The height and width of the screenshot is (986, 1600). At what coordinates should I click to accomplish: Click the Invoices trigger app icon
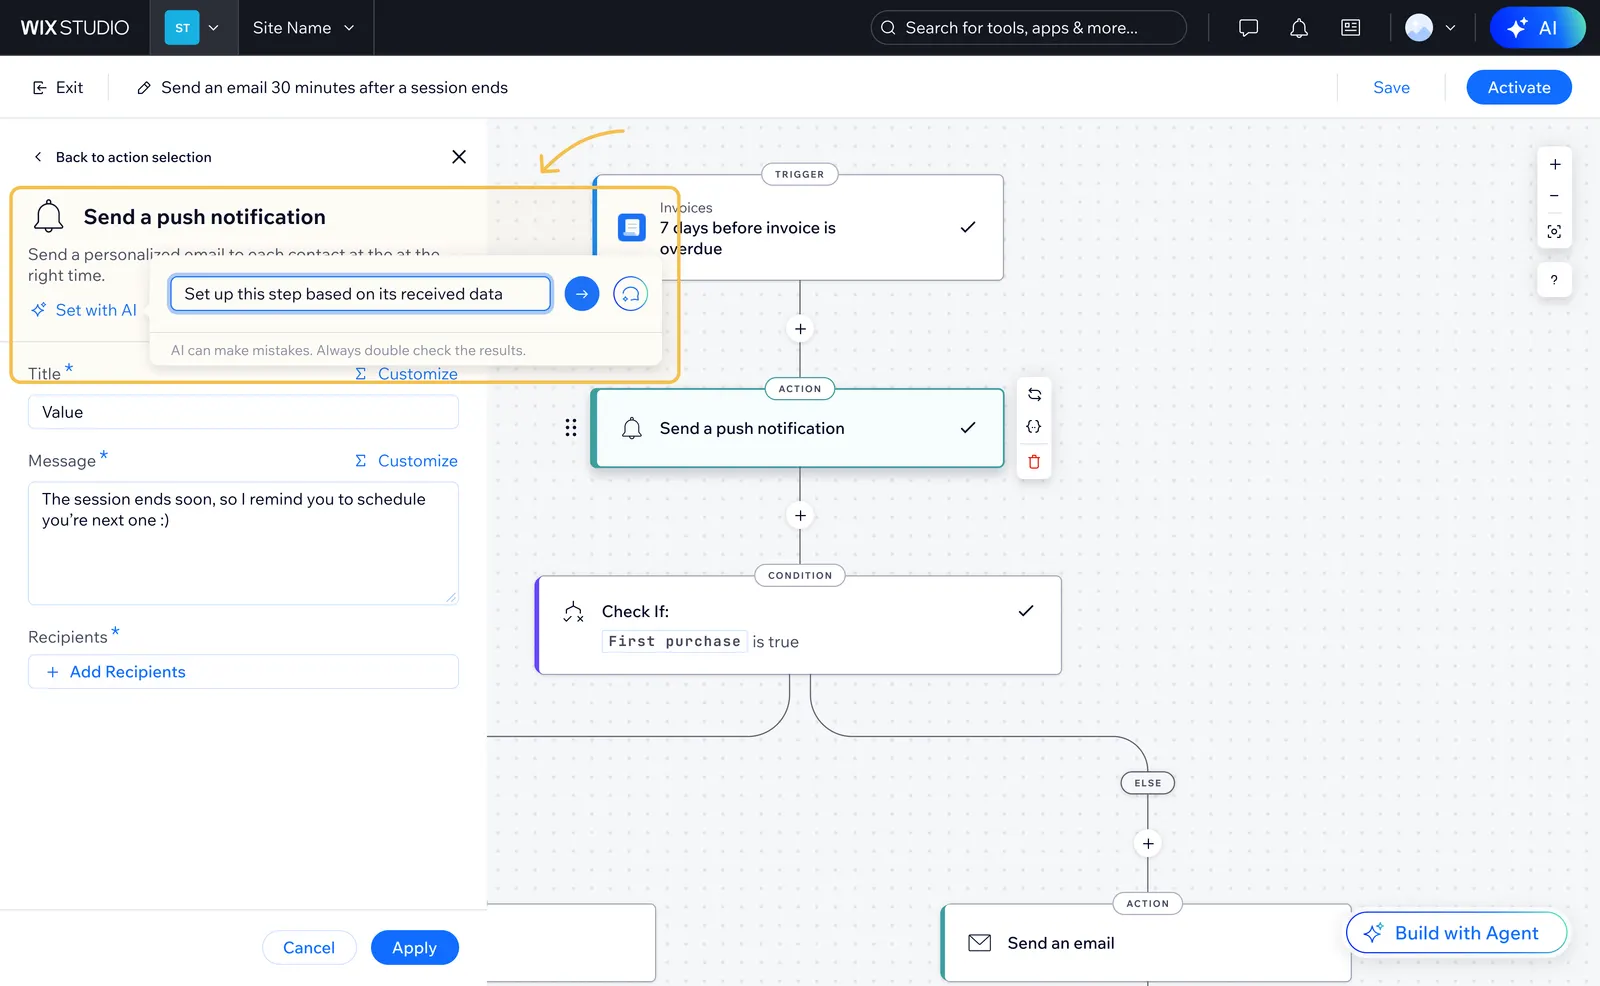pos(632,228)
